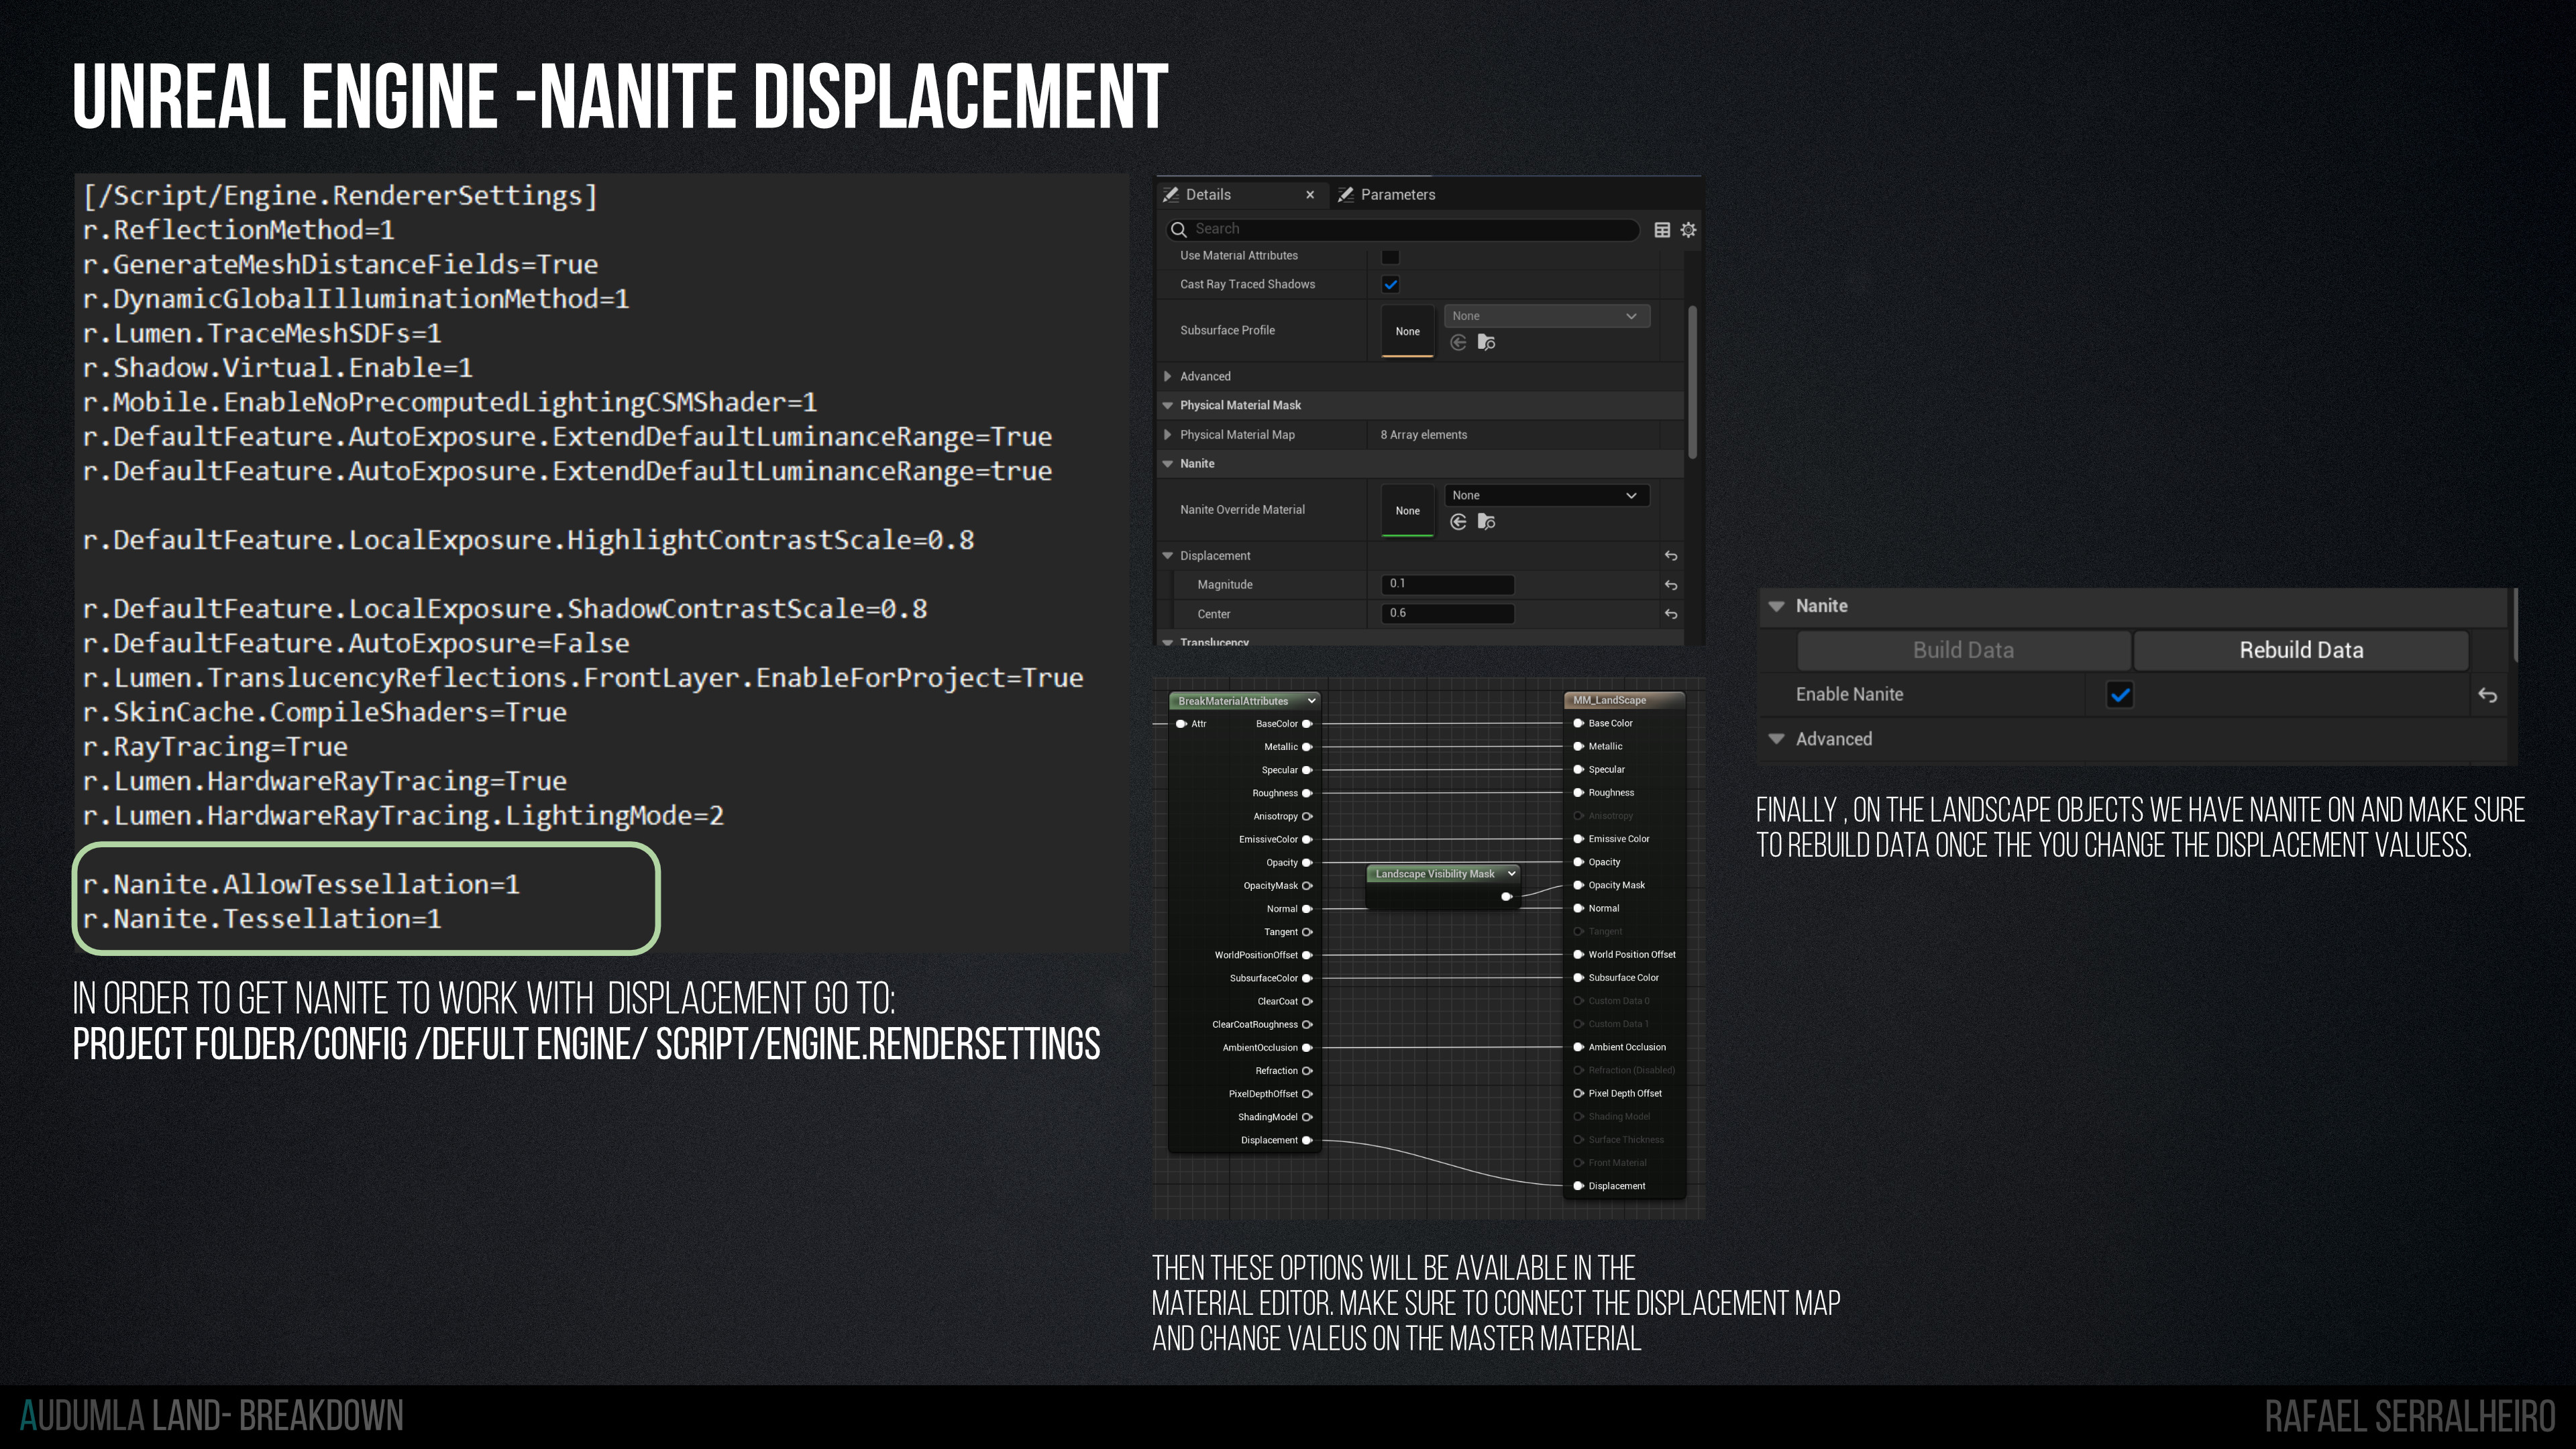Expand the Physical Material Map array
2576x1449 pixels.
(1167, 435)
